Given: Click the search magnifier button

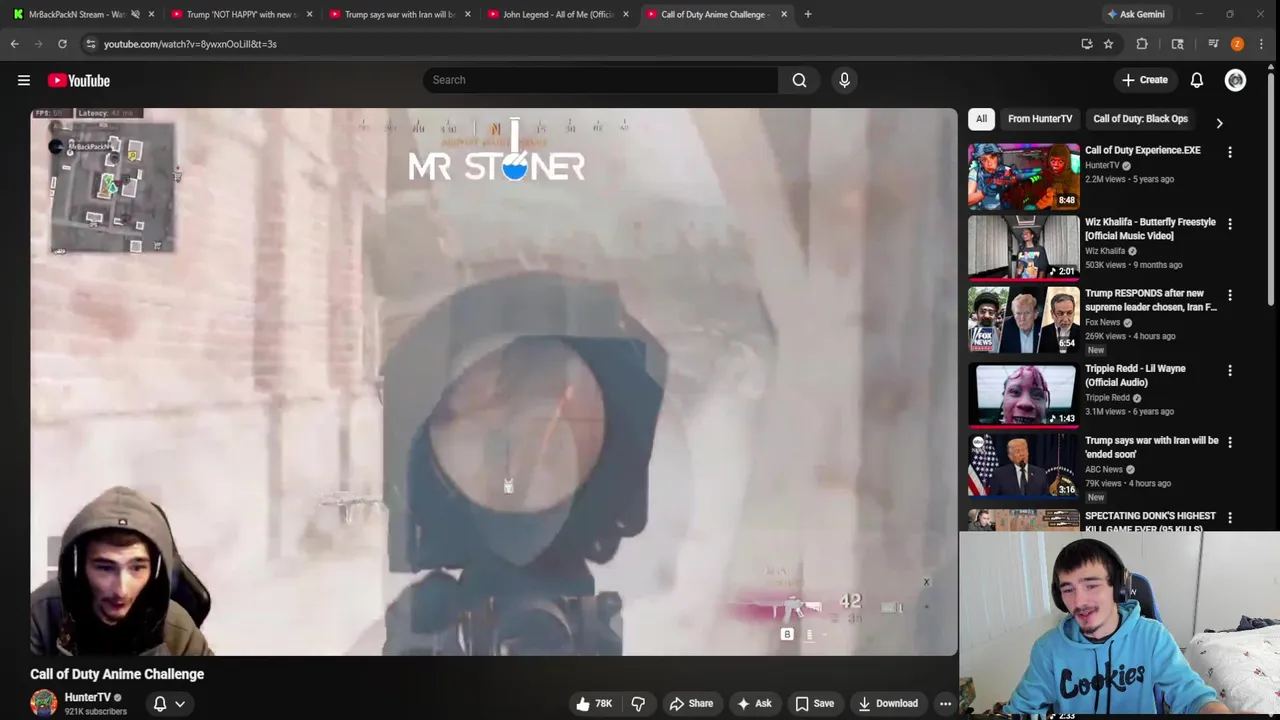Looking at the screenshot, I should (x=799, y=80).
